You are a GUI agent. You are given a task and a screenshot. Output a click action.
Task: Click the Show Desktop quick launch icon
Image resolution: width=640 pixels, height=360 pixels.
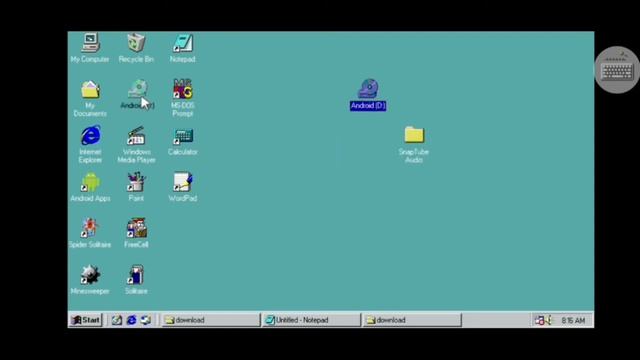(117, 320)
